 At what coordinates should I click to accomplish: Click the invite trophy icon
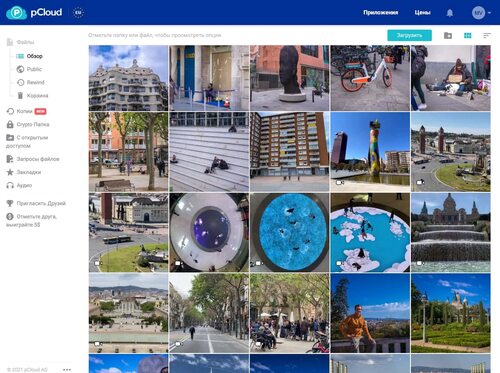point(10,203)
